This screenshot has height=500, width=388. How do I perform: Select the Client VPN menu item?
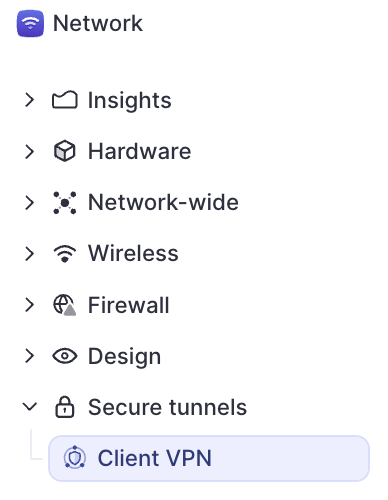(x=209, y=458)
